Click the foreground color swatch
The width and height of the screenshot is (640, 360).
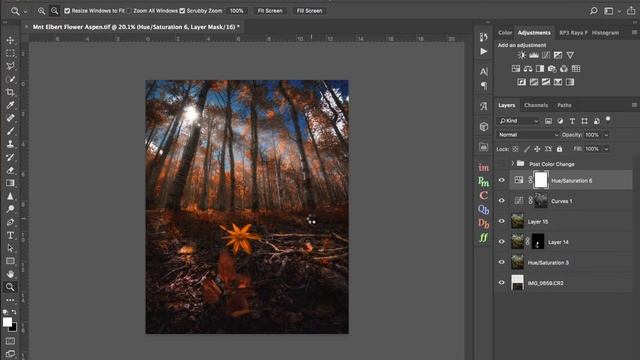click(7, 322)
